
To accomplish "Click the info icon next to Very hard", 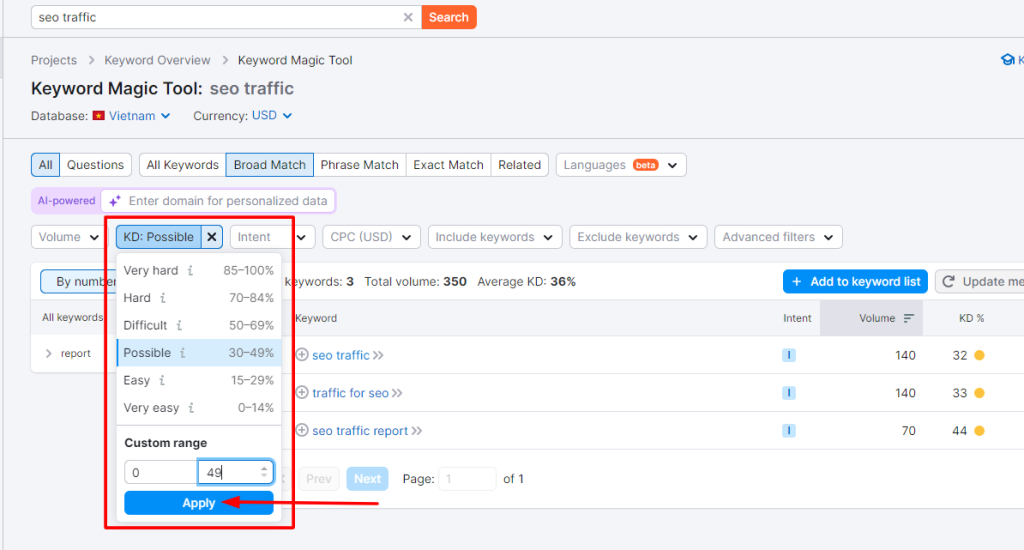I will 190,271.
